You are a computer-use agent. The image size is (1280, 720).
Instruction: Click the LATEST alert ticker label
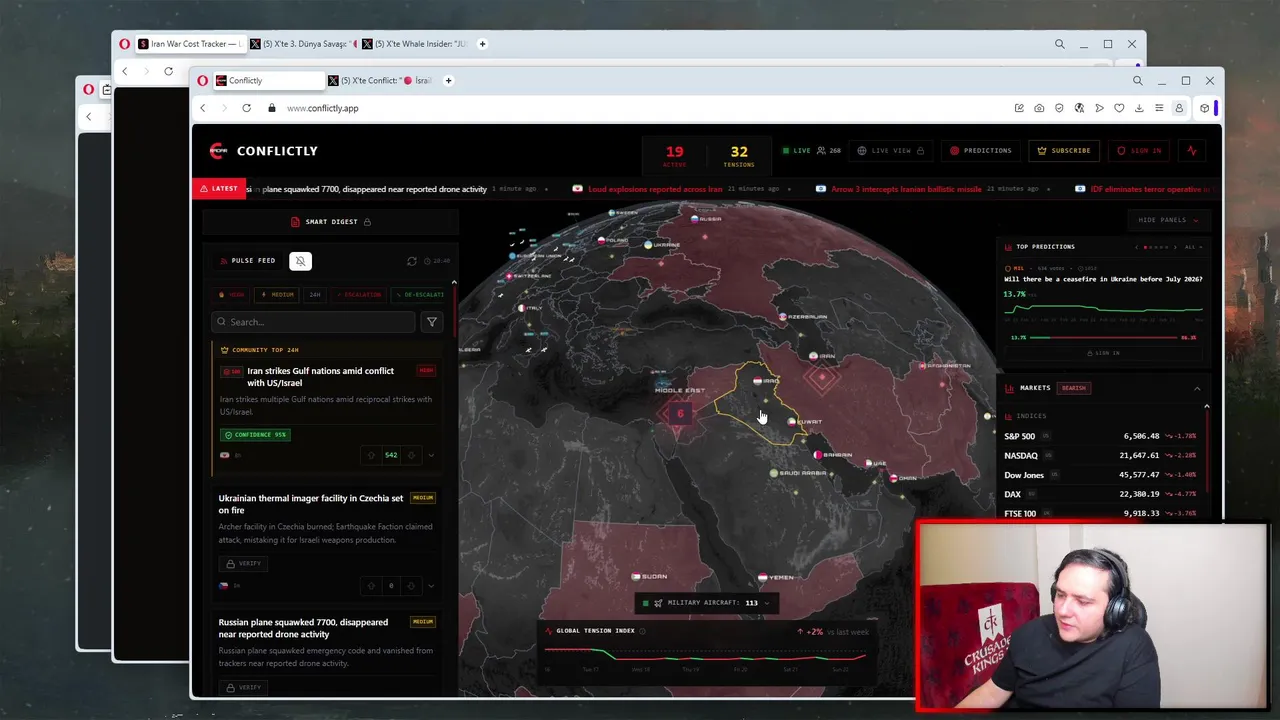219,189
